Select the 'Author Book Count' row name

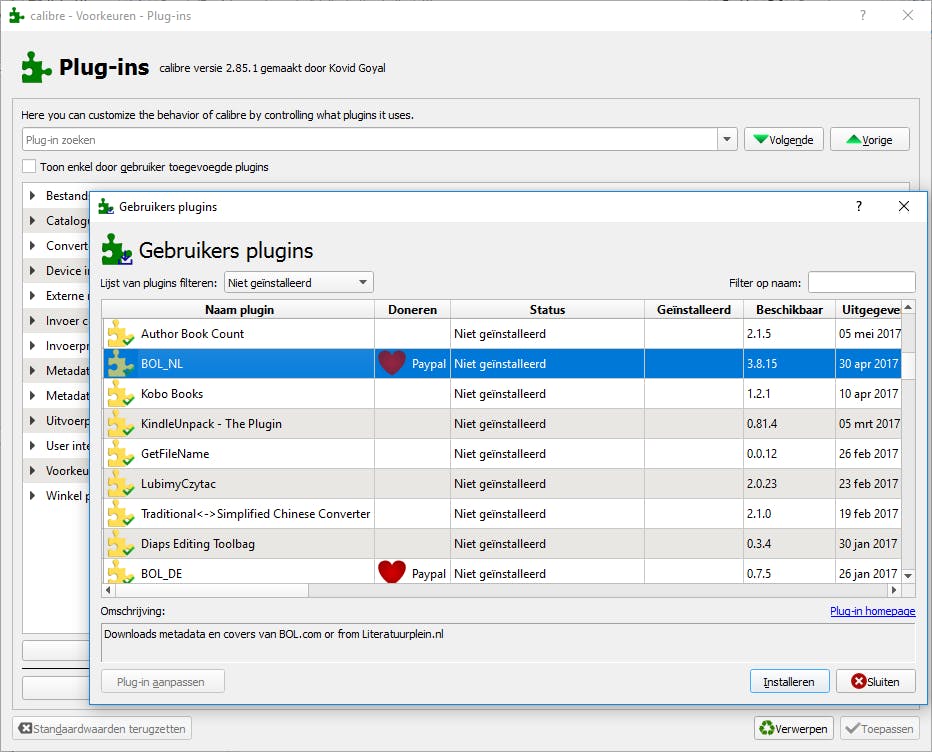click(192, 333)
